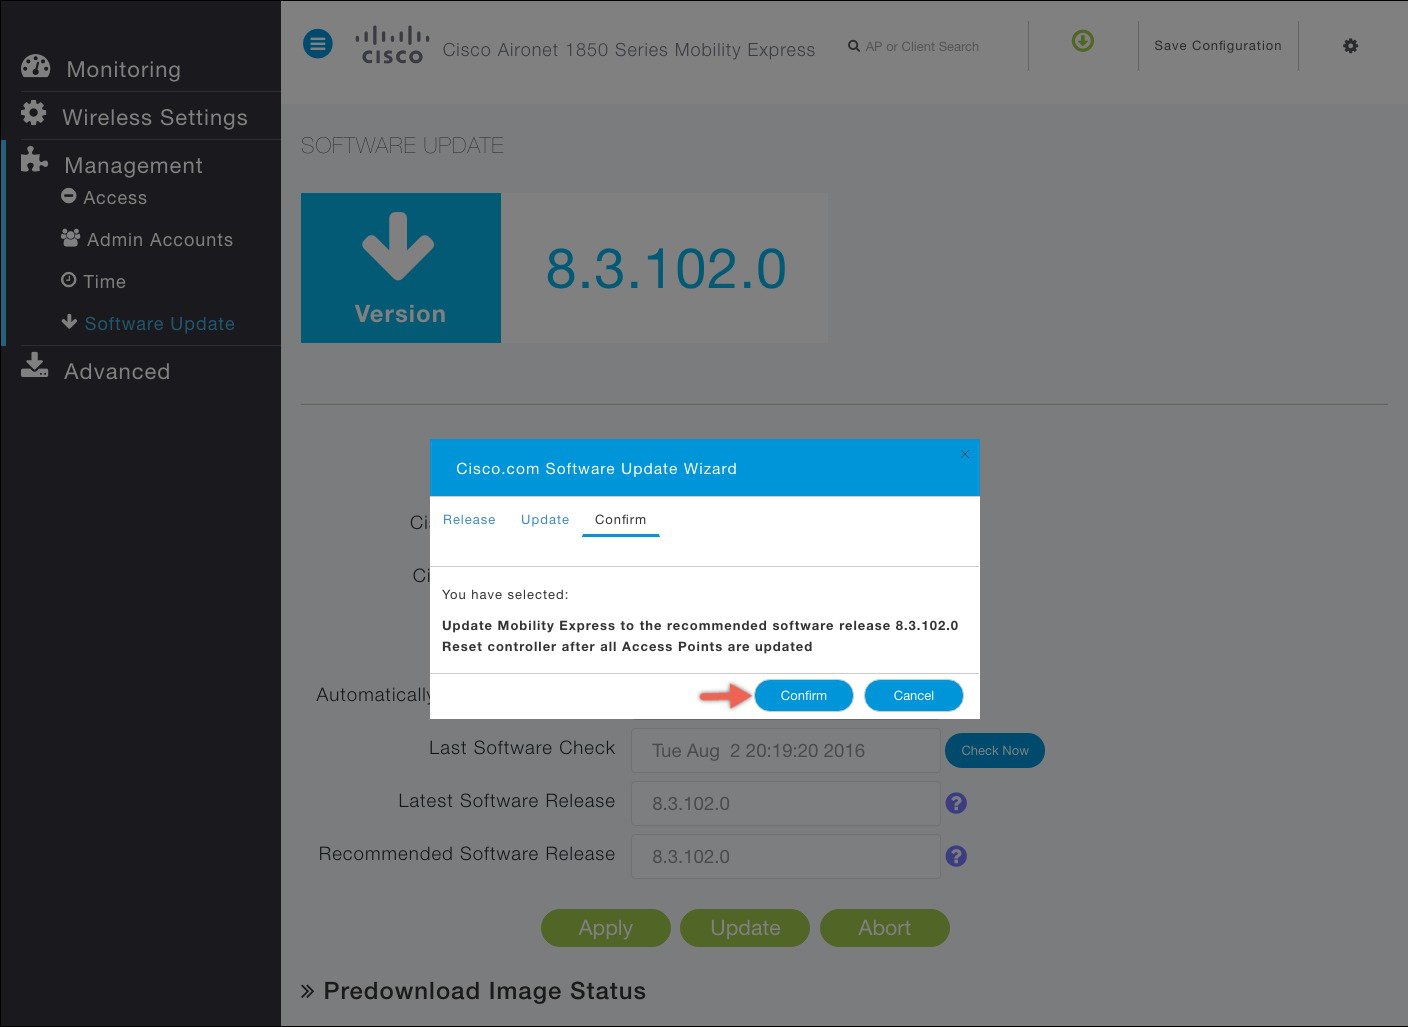This screenshot has height=1027, width=1409.
Task: Click the Cisco Aironet 1850 Series title
Action: pyautogui.click(x=629, y=50)
